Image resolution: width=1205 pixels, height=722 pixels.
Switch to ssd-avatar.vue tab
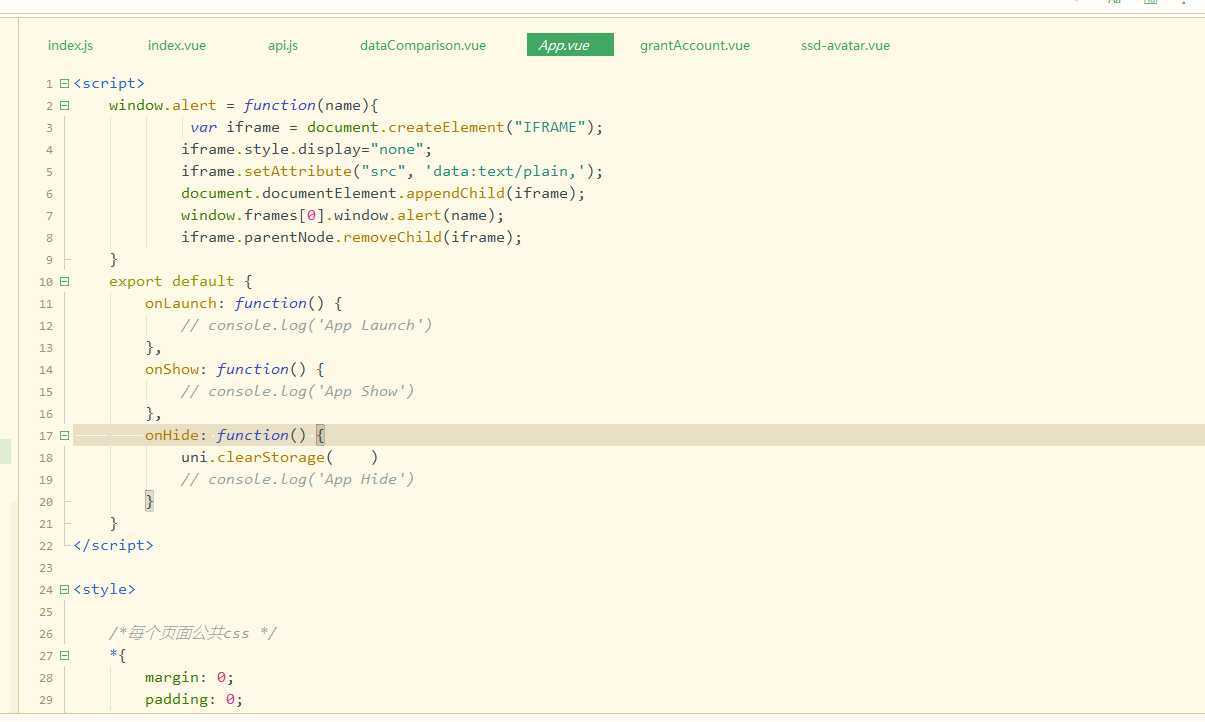(845, 45)
